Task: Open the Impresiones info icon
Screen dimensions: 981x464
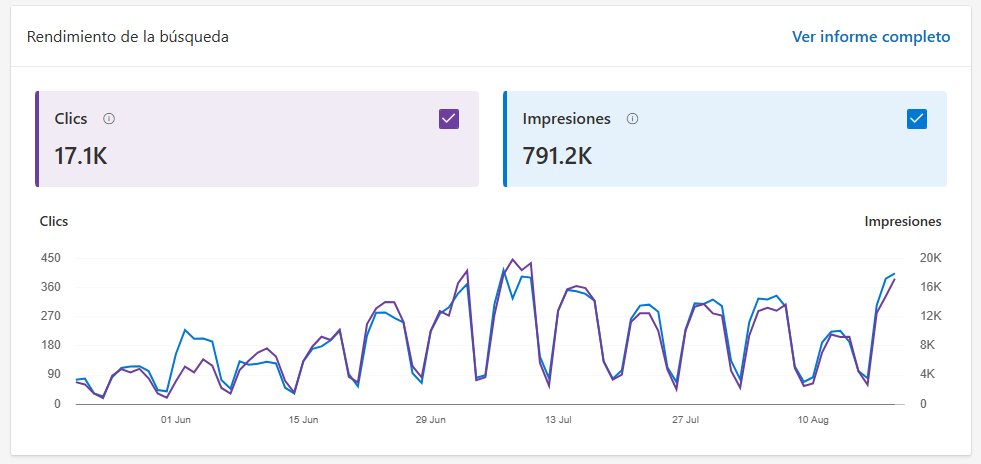Action: [x=633, y=119]
